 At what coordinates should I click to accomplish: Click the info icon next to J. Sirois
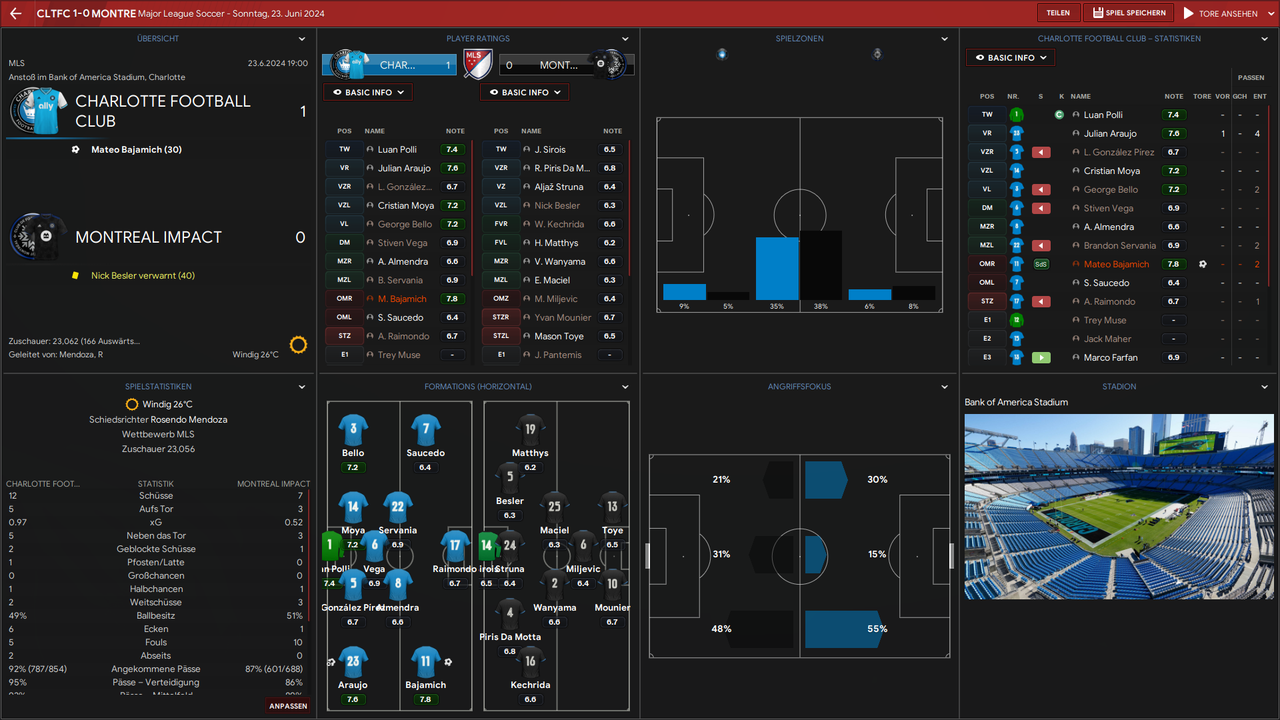point(526,149)
